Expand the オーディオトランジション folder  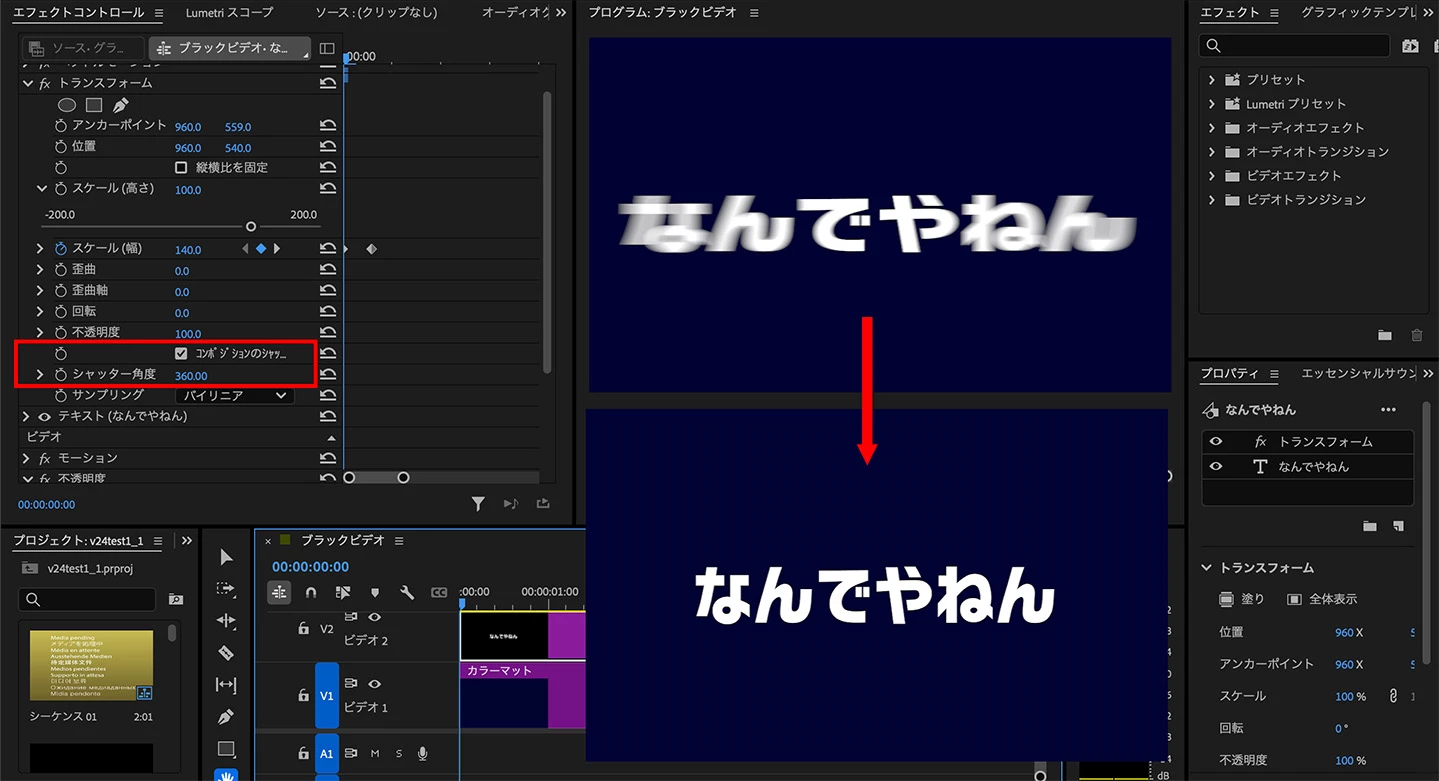[1212, 151]
